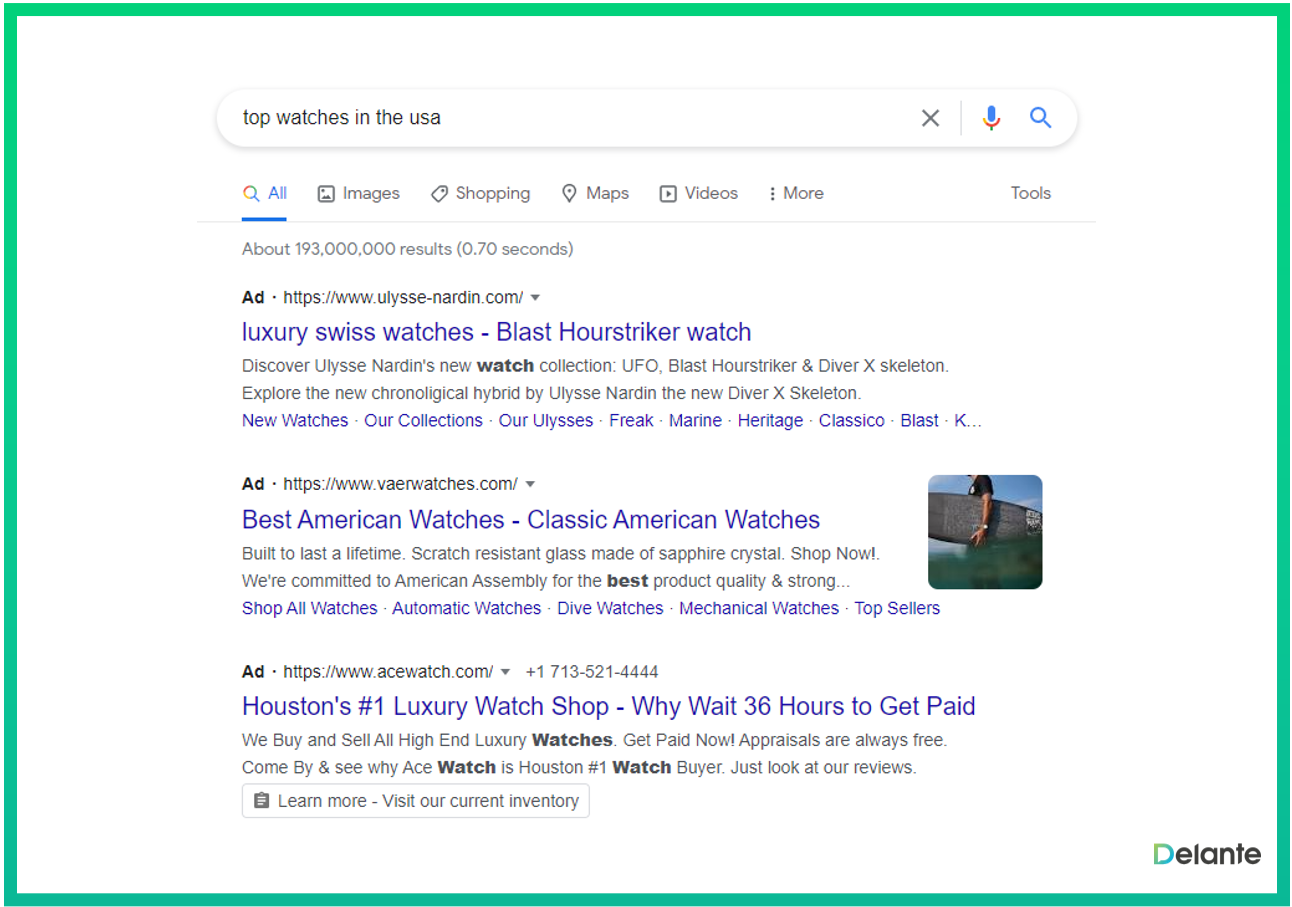Click the phone number +1 713-521-4444
Viewport: 1292px width, 907px height.
point(592,672)
